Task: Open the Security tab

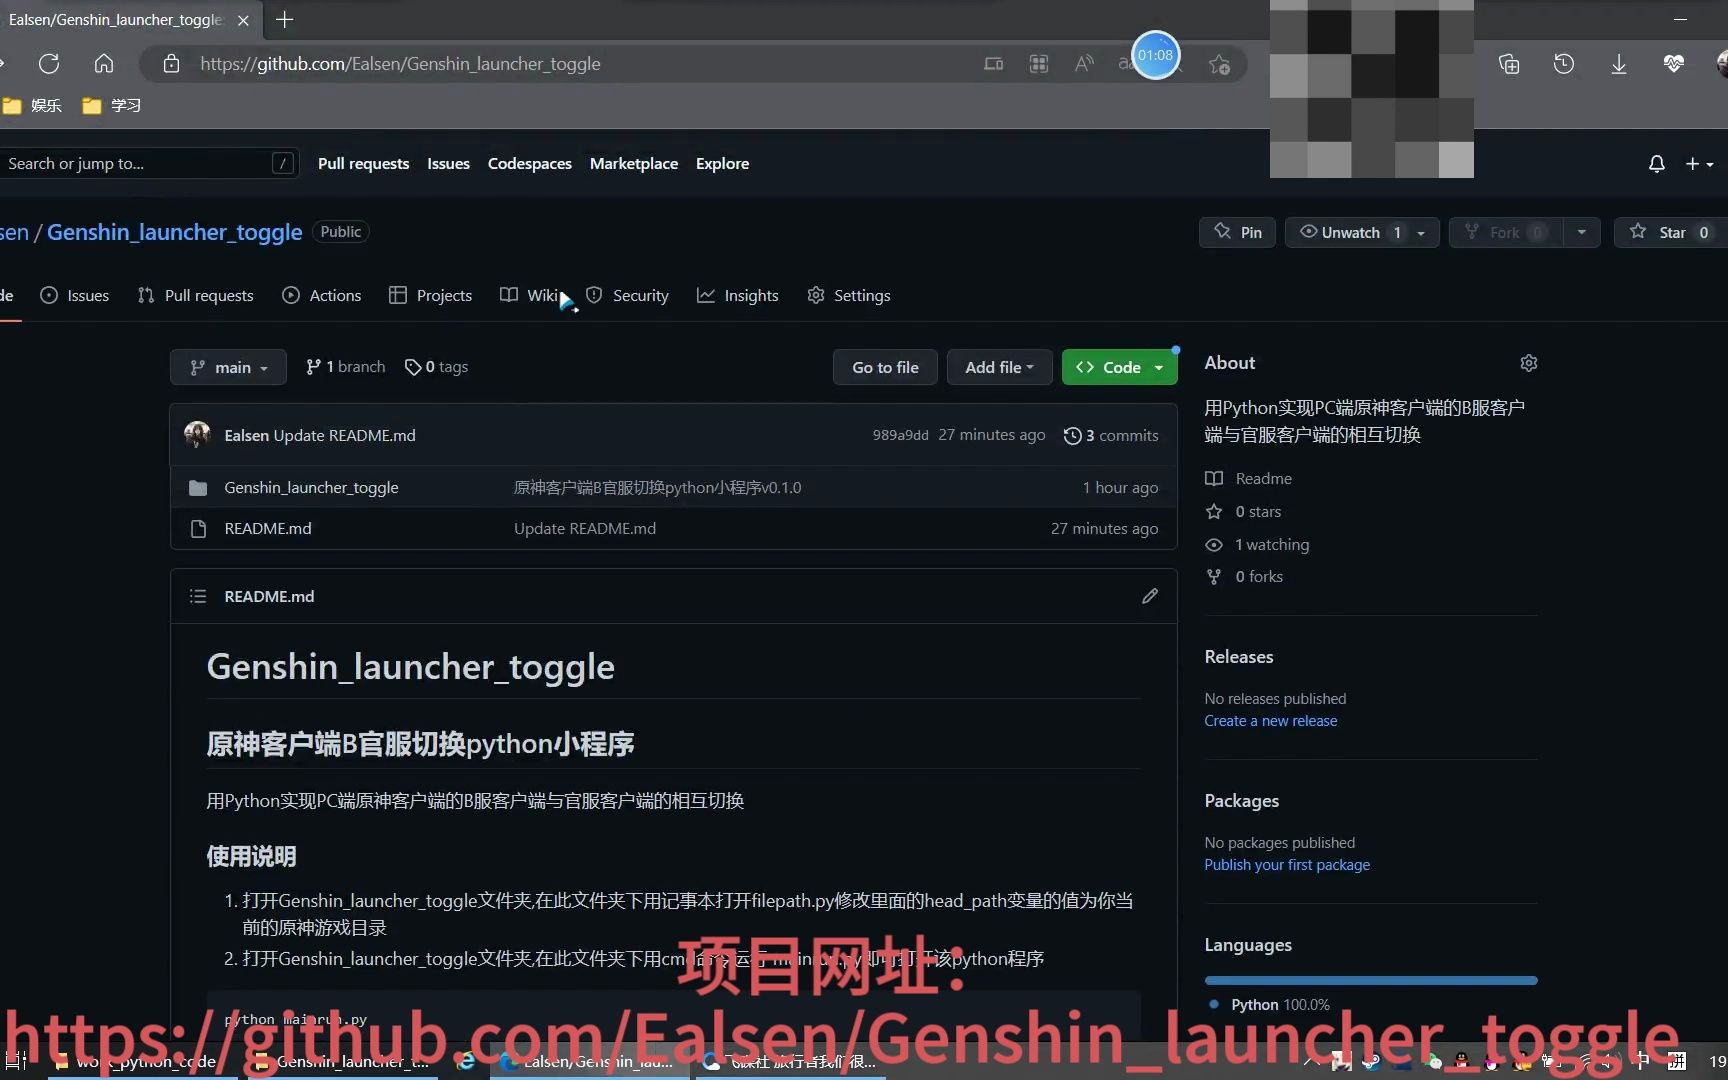Action: (627, 295)
